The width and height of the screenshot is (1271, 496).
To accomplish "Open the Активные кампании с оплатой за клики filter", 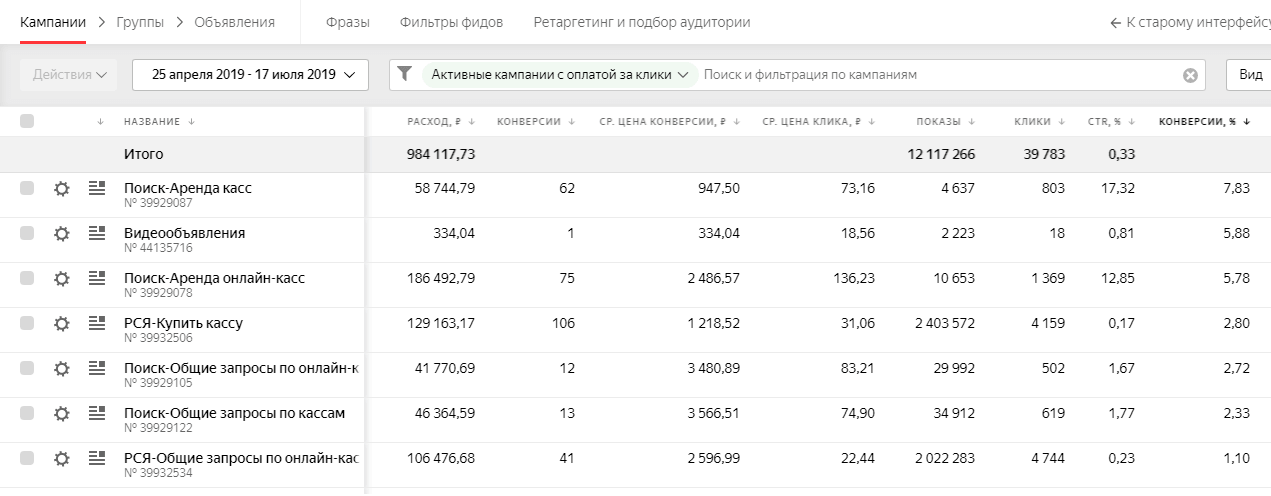I will pyautogui.click(x=559, y=74).
